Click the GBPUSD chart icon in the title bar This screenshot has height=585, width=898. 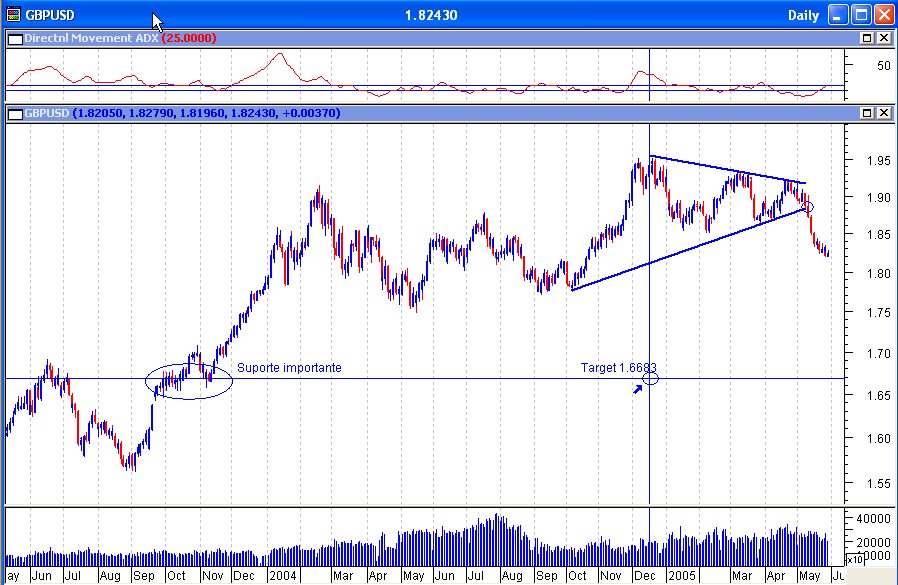[x=12, y=14]
